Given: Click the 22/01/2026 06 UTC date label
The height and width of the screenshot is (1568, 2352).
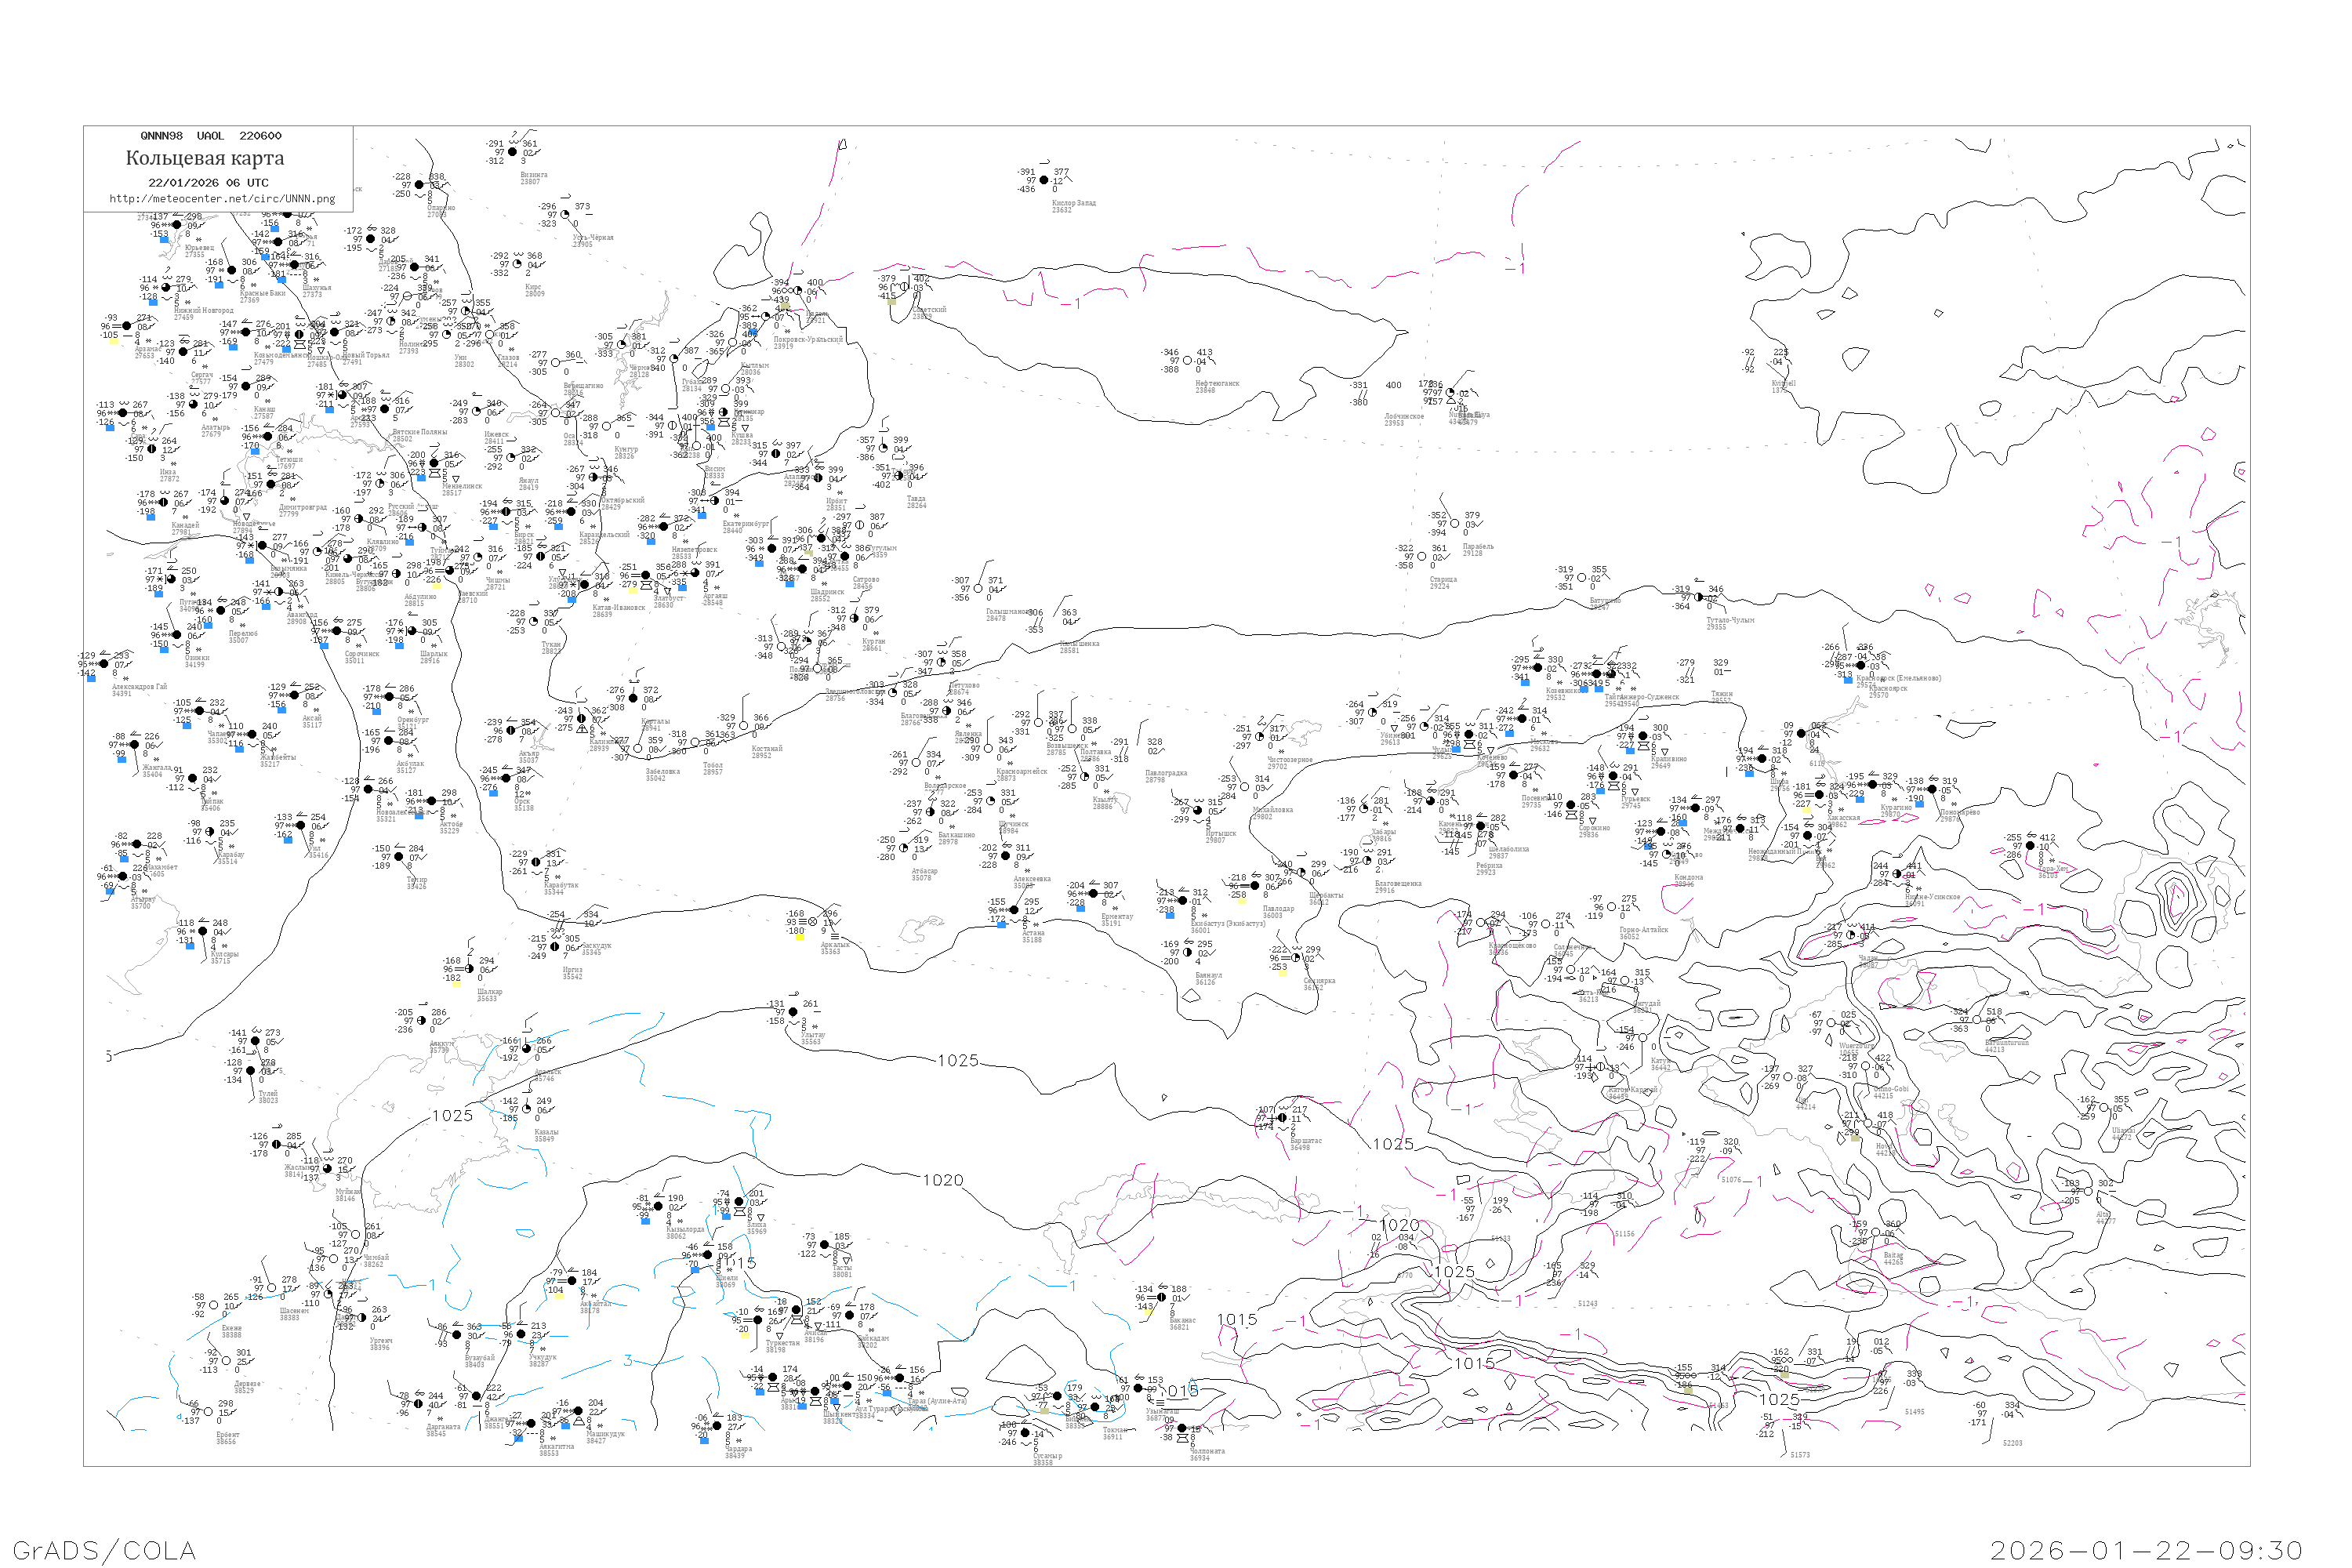Looking at the screenshot, I should [208, 183].
